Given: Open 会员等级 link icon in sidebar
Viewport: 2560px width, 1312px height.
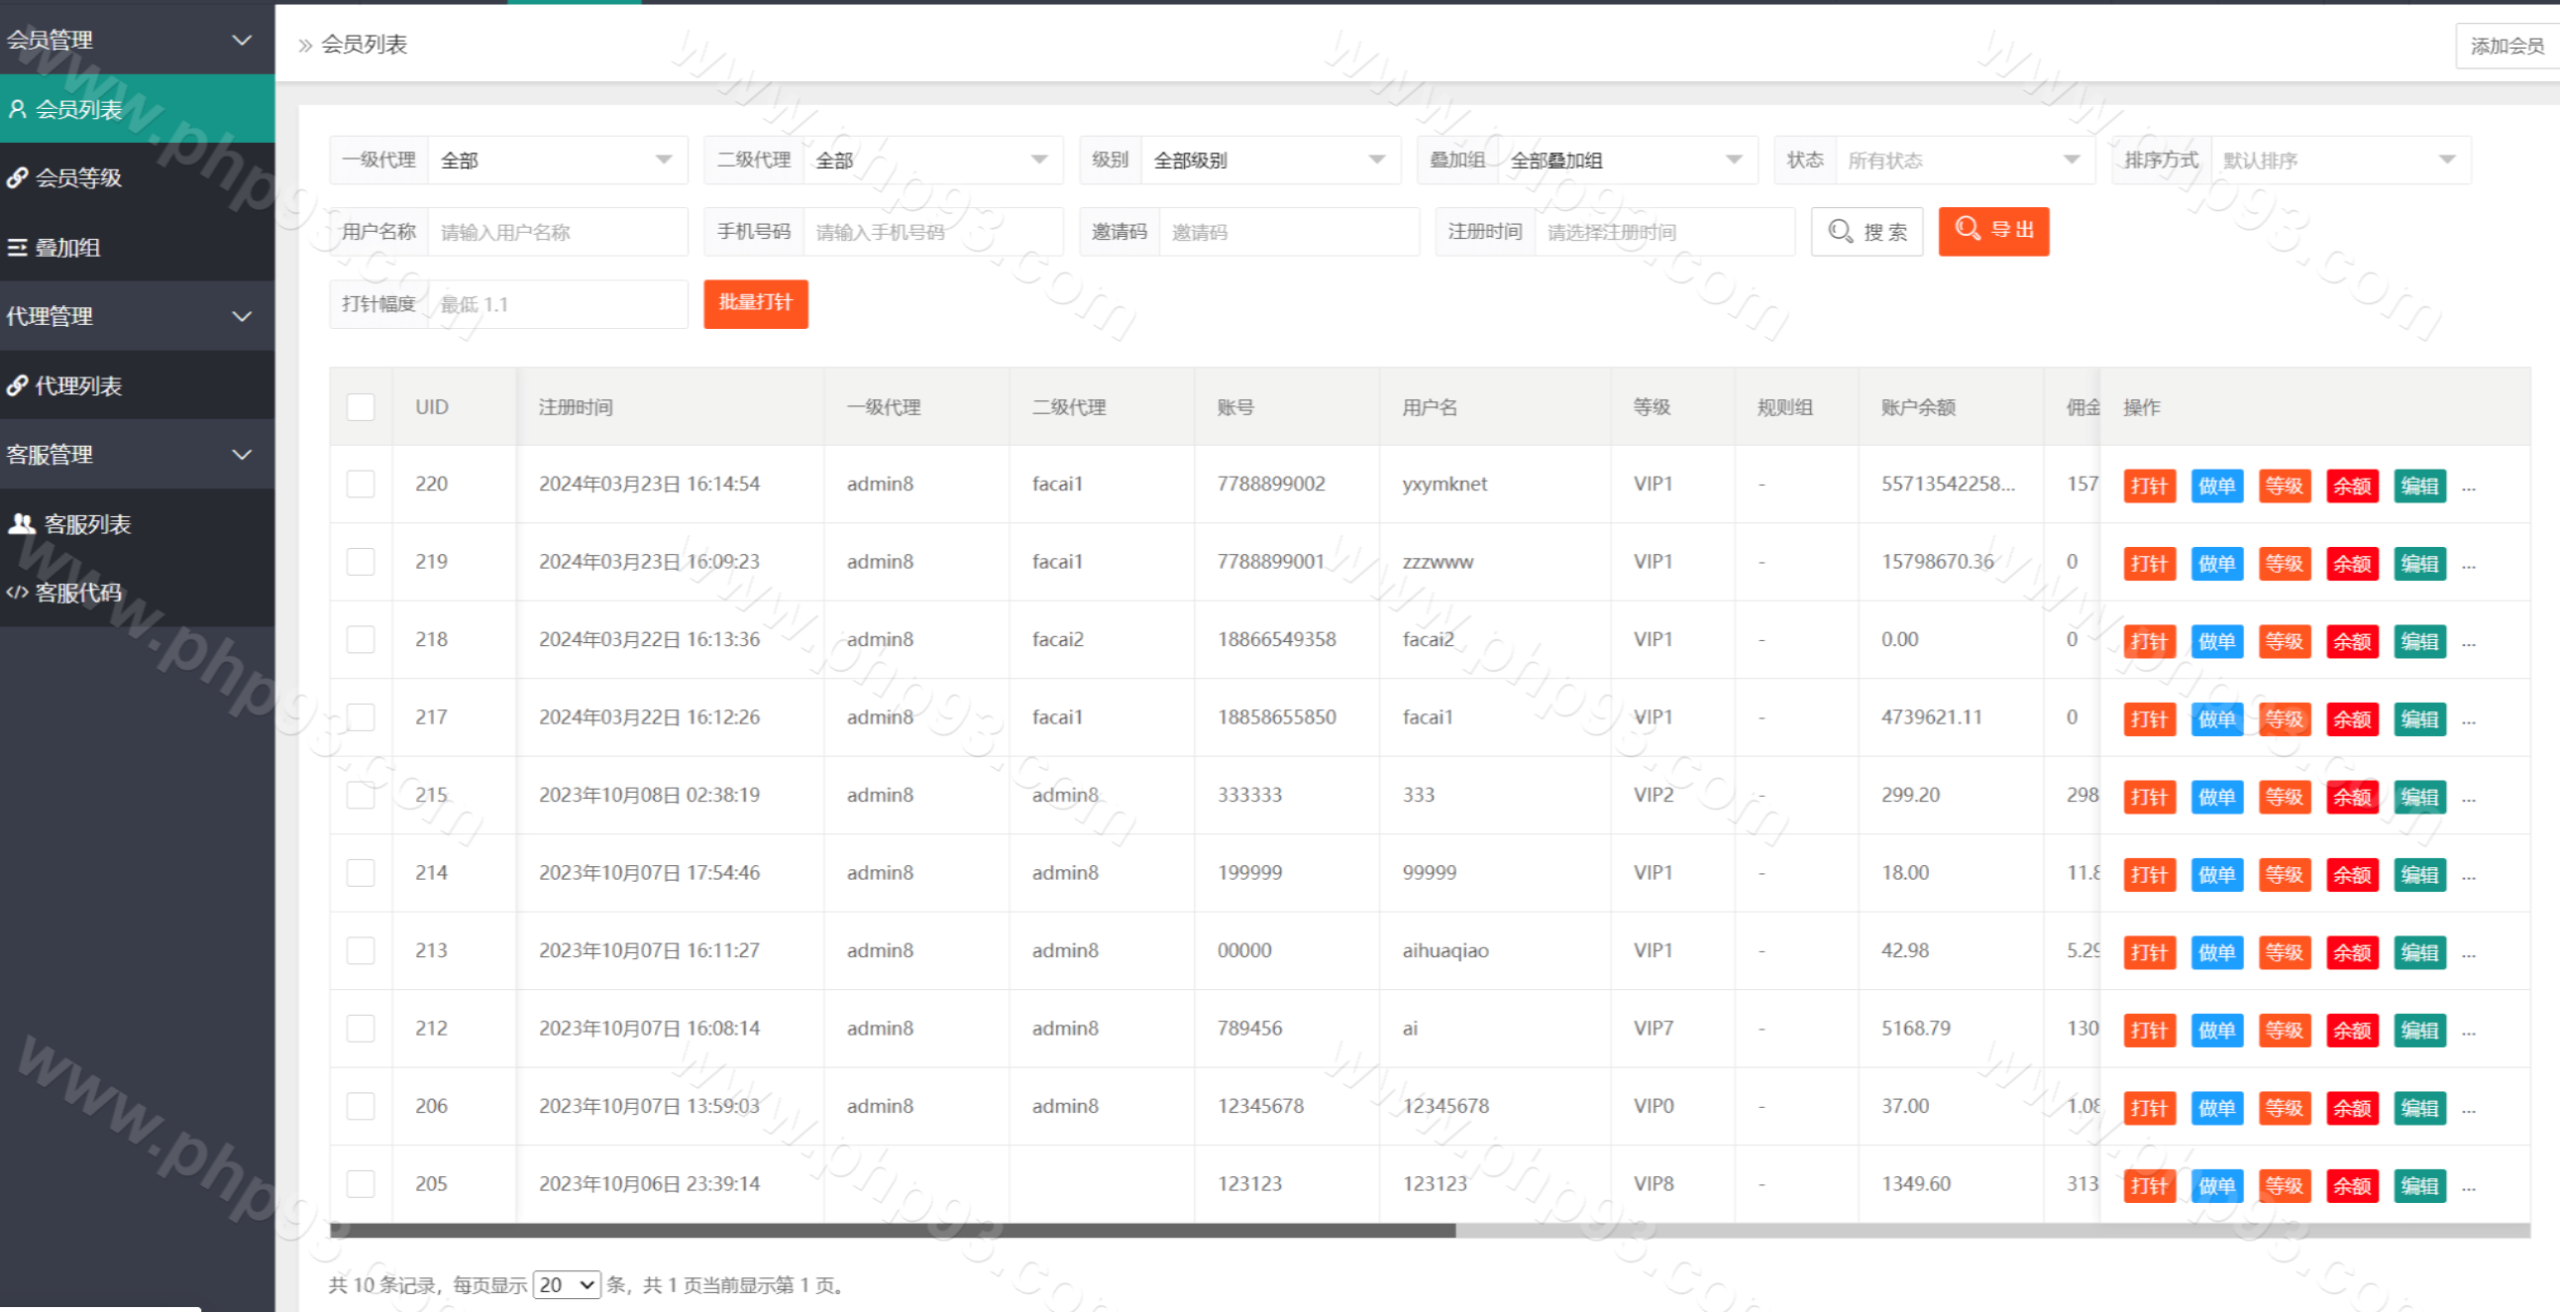Looking at the screenshot, I should coord(17,178).
